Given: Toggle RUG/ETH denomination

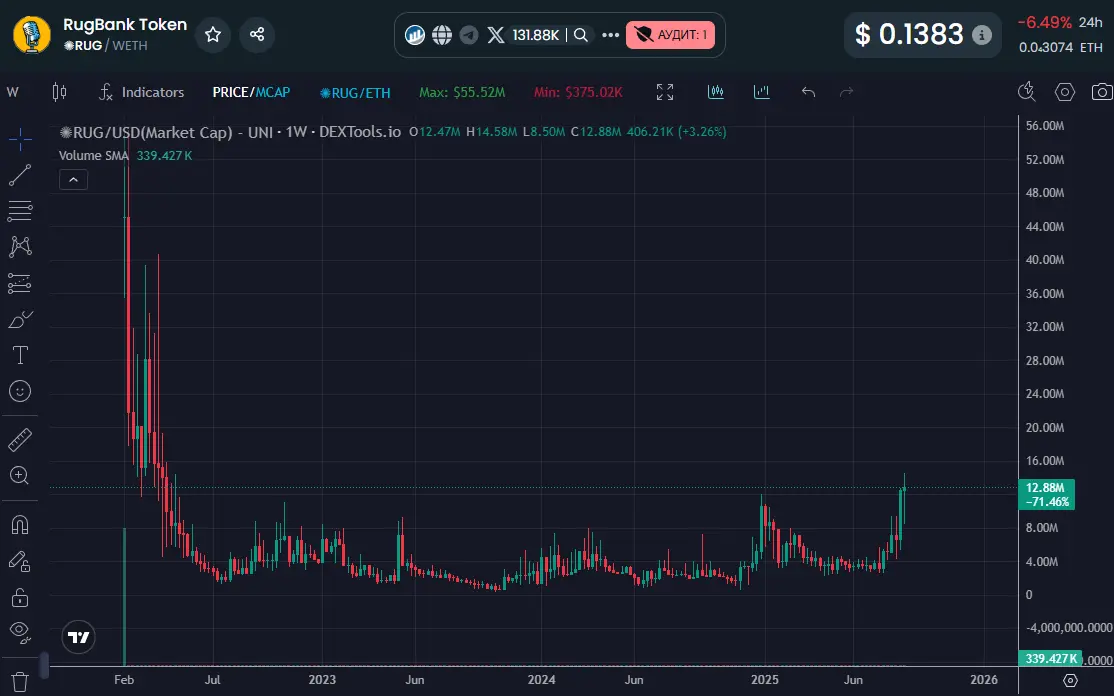Looking at the screenshot, I should [355, 93].
